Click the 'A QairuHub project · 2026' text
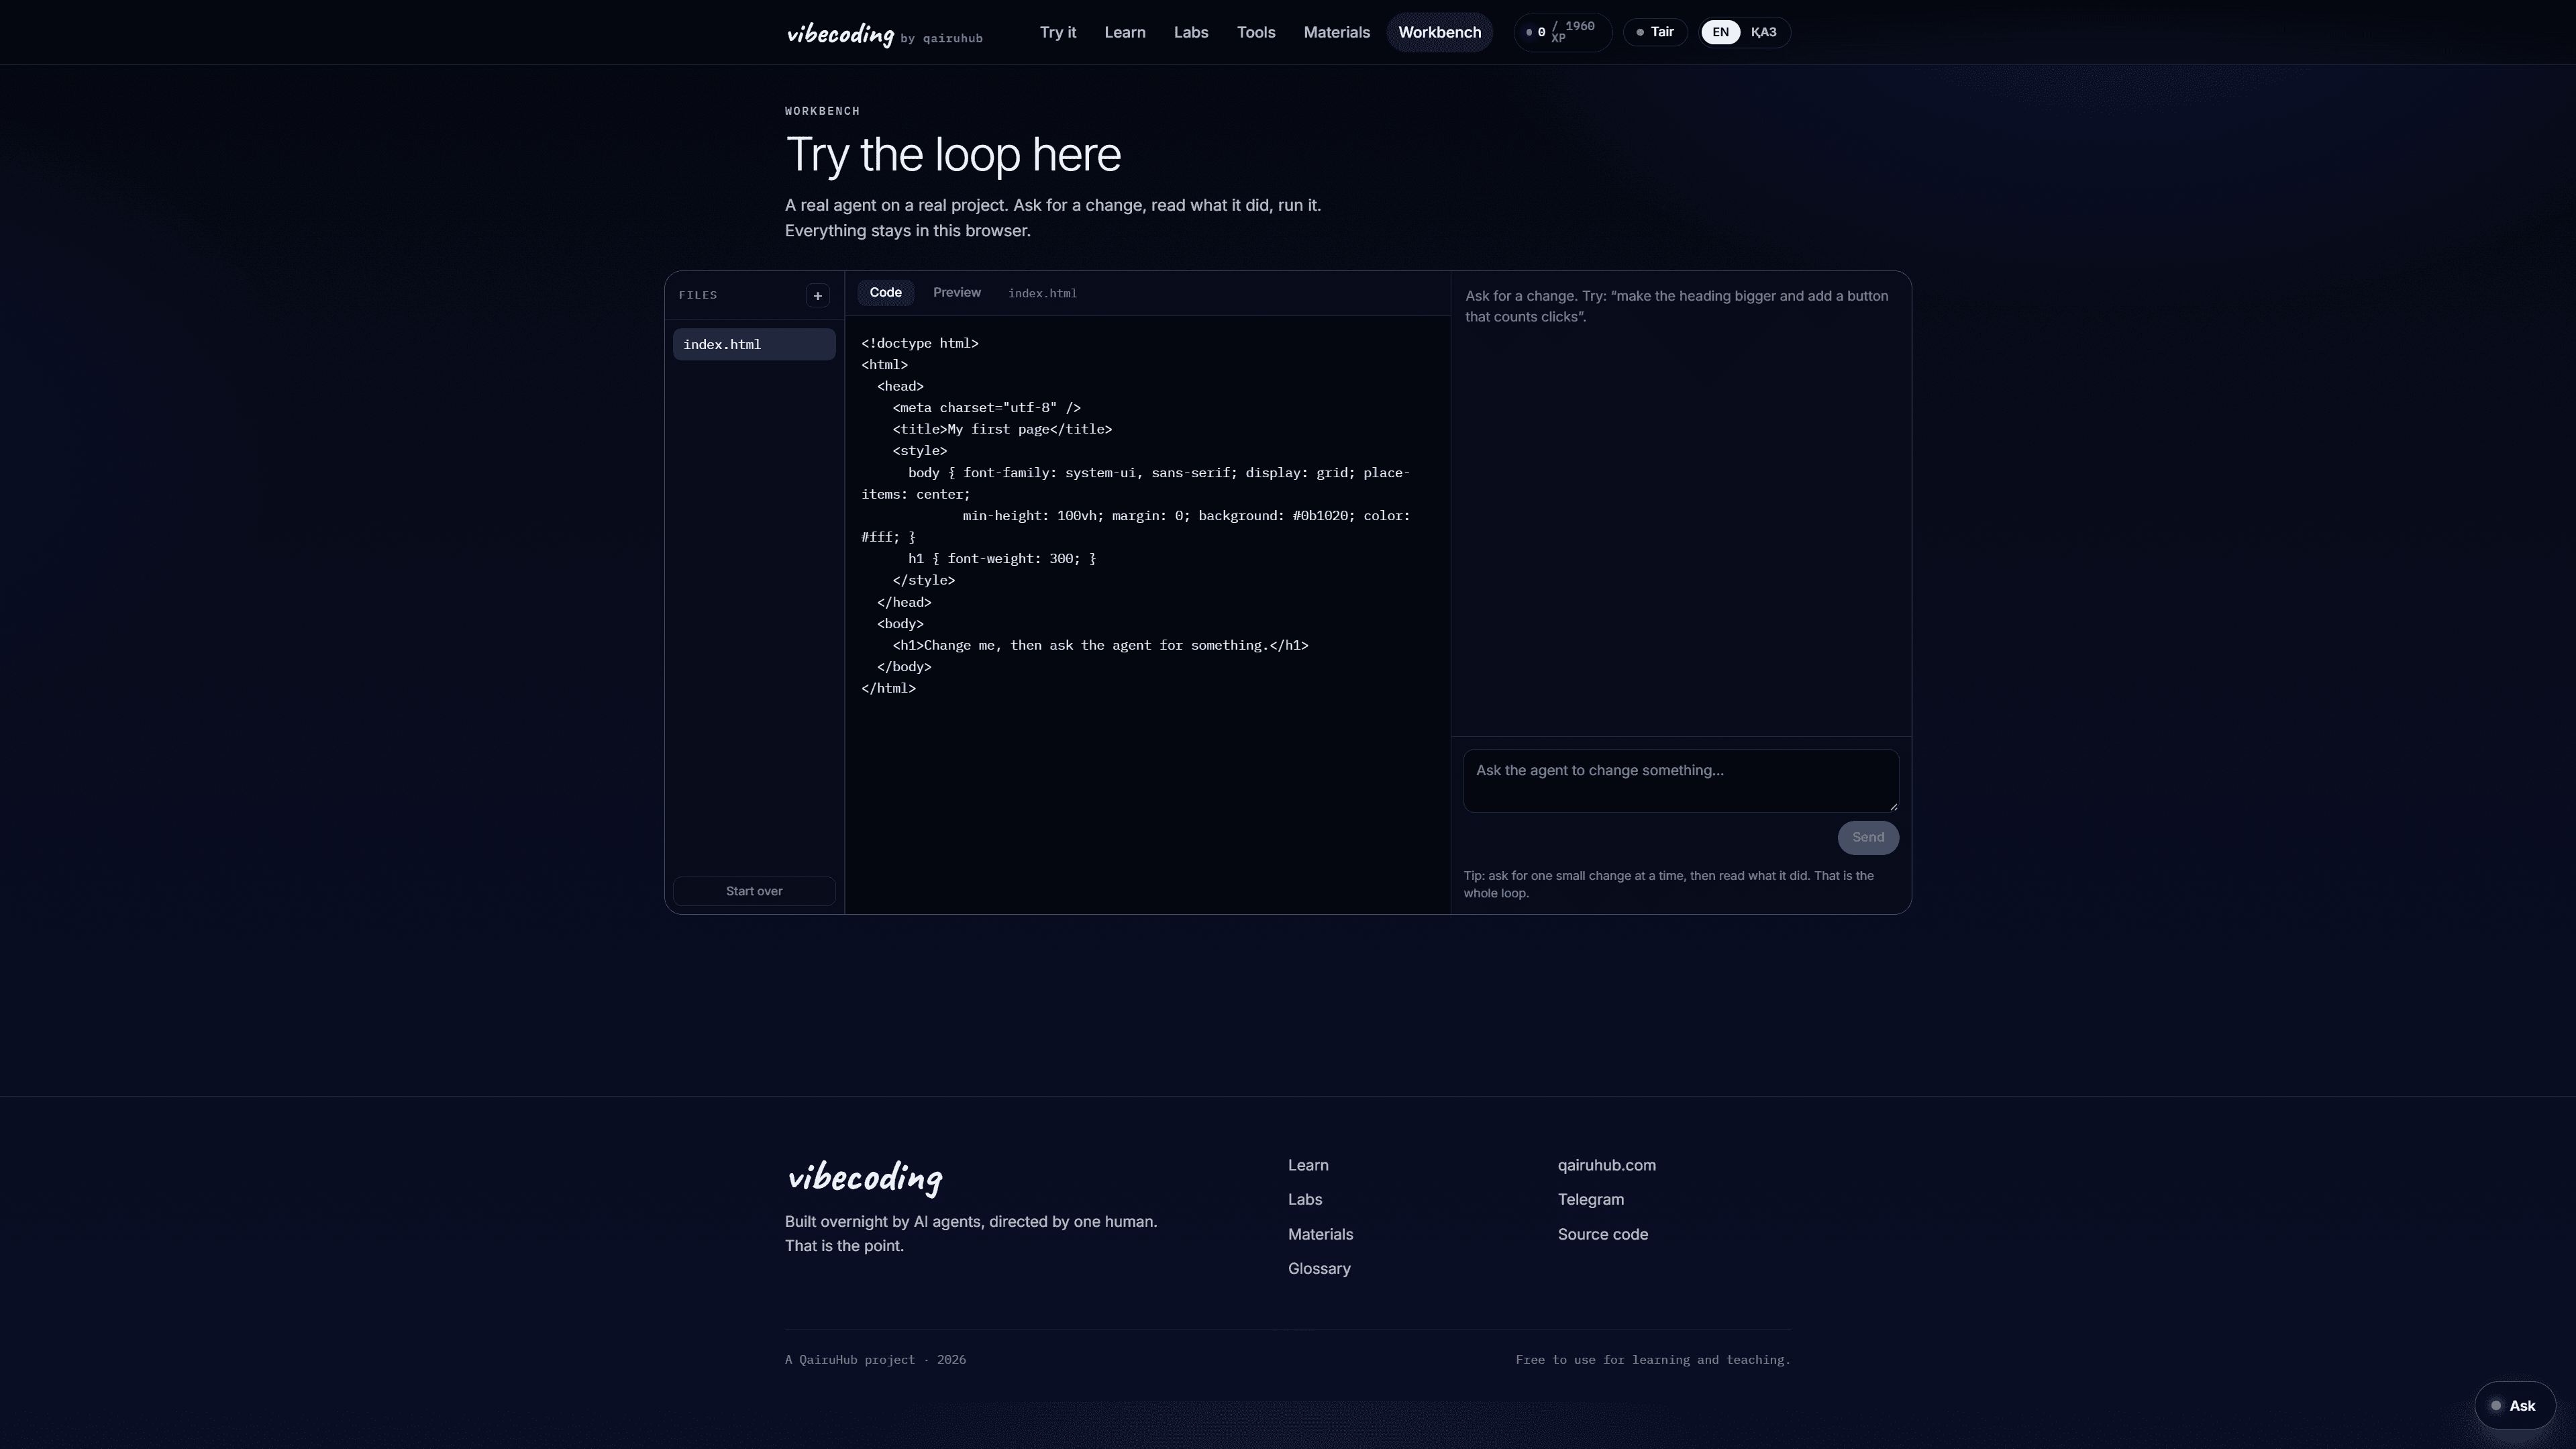This screenshot has width=2576, height=1449. (x=875, y=1360)
